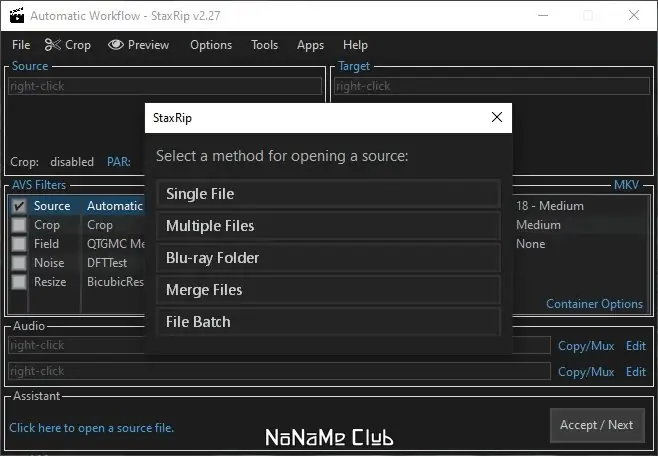This screenshot has height=456, width=658.
Task: Close the StaxRip source dialog
Action: 497,117
